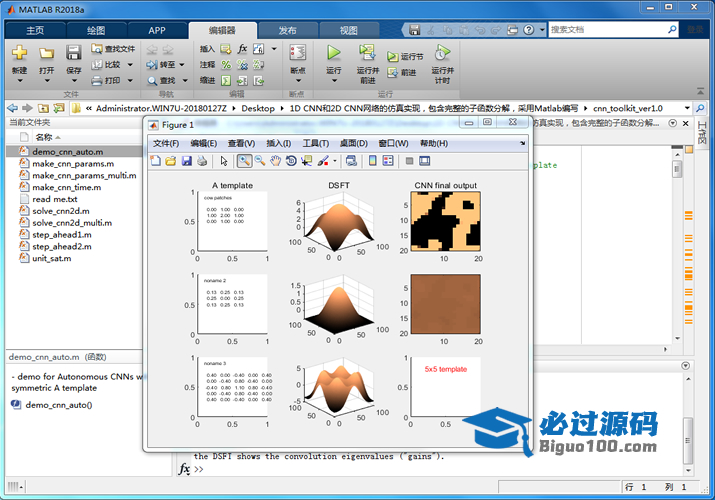Select the Edit Plot arrow tool in Figure 1

coord(224,160)
